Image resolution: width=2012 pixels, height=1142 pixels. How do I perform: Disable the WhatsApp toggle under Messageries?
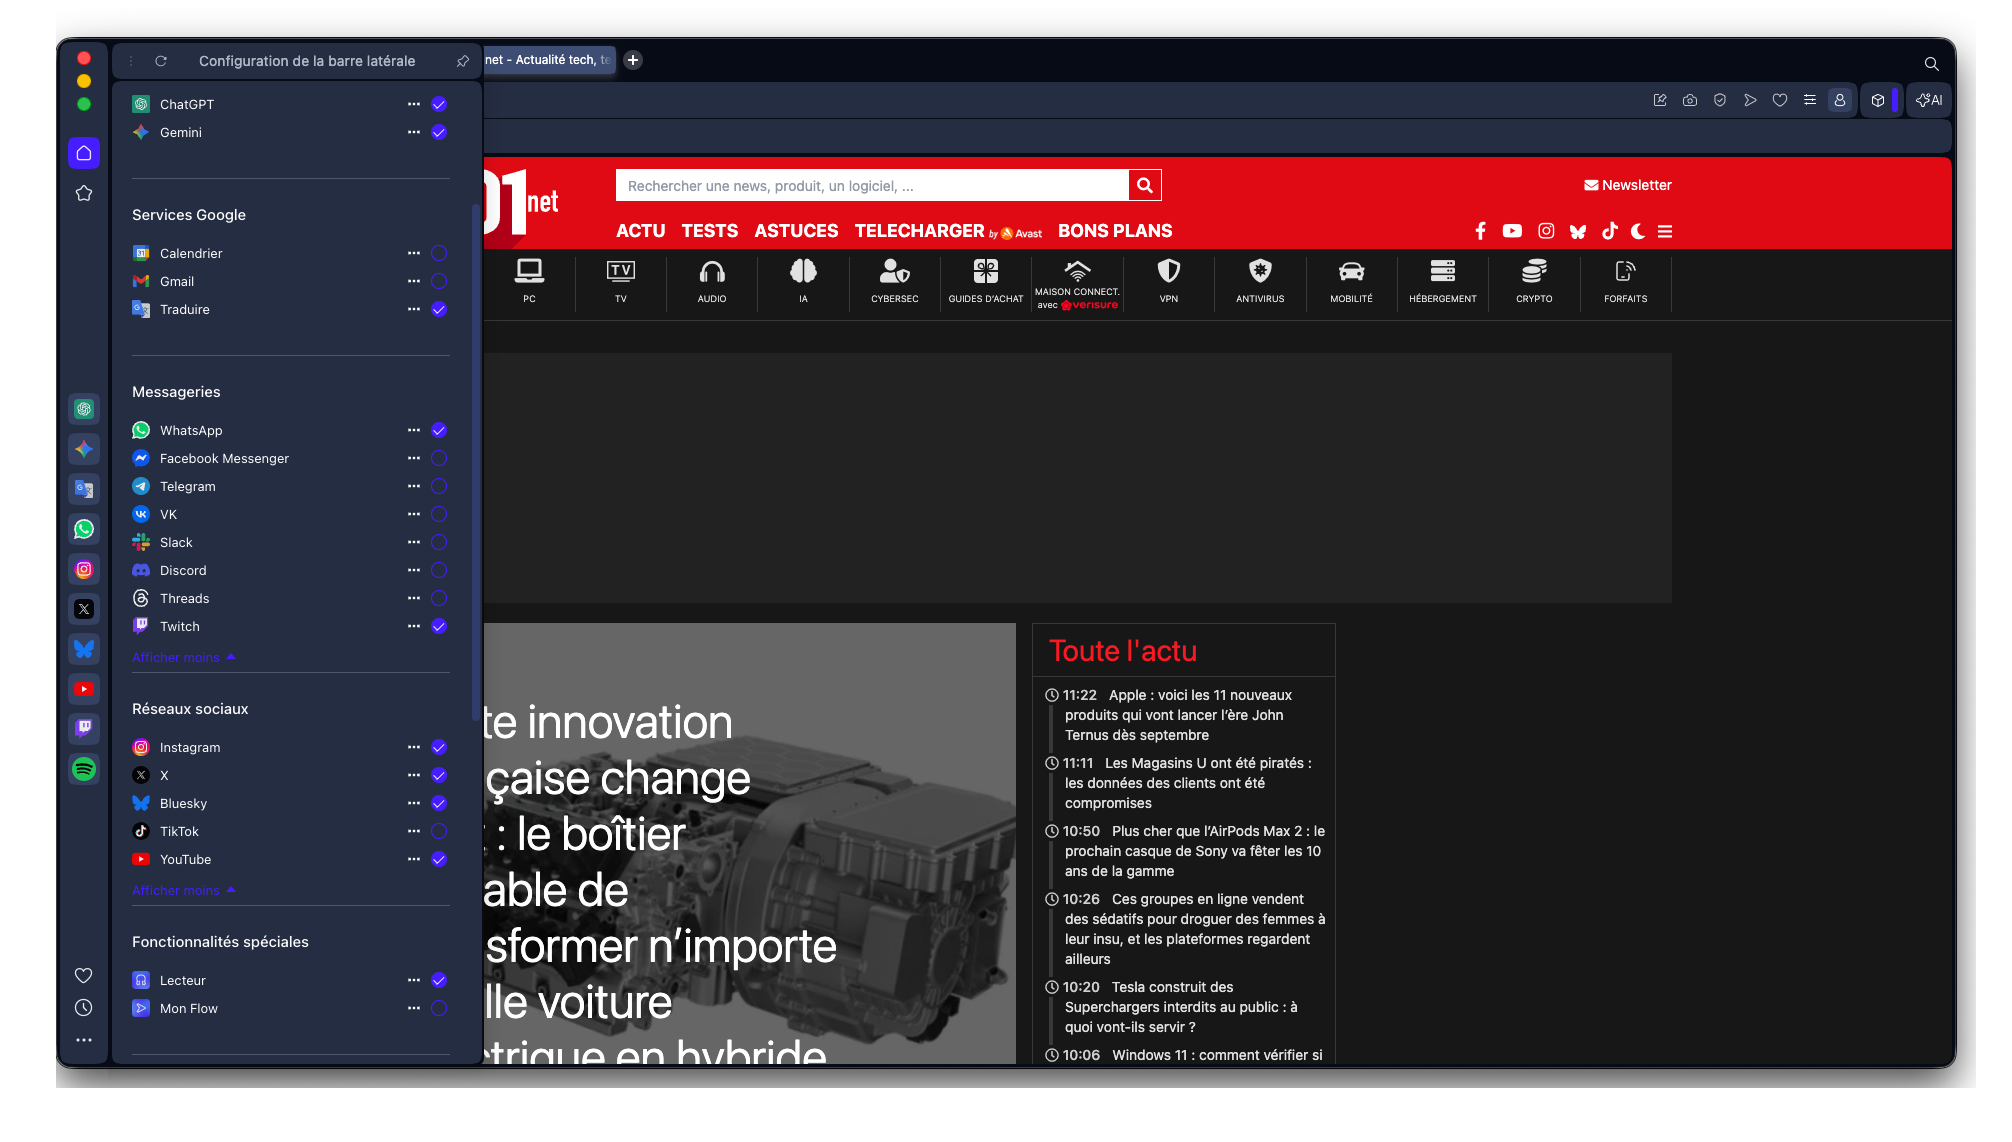439,430
